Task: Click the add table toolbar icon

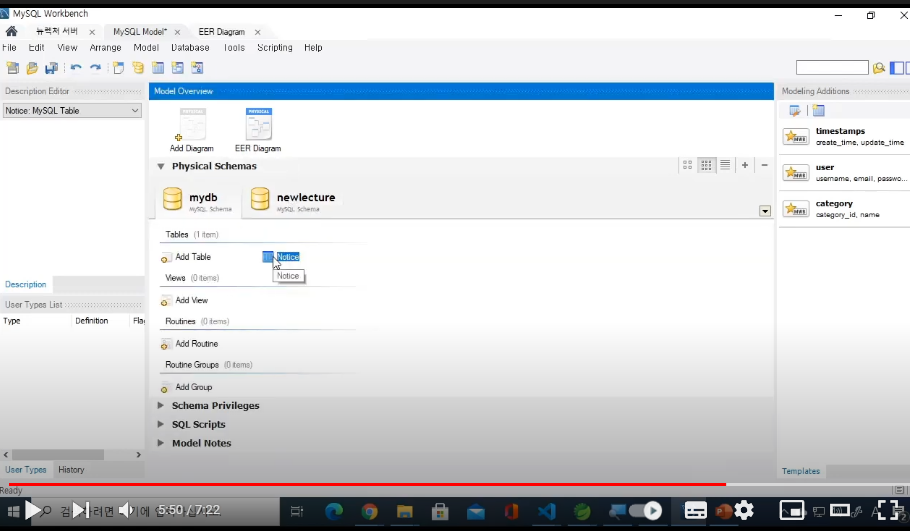Action: [x=158, y=68]
